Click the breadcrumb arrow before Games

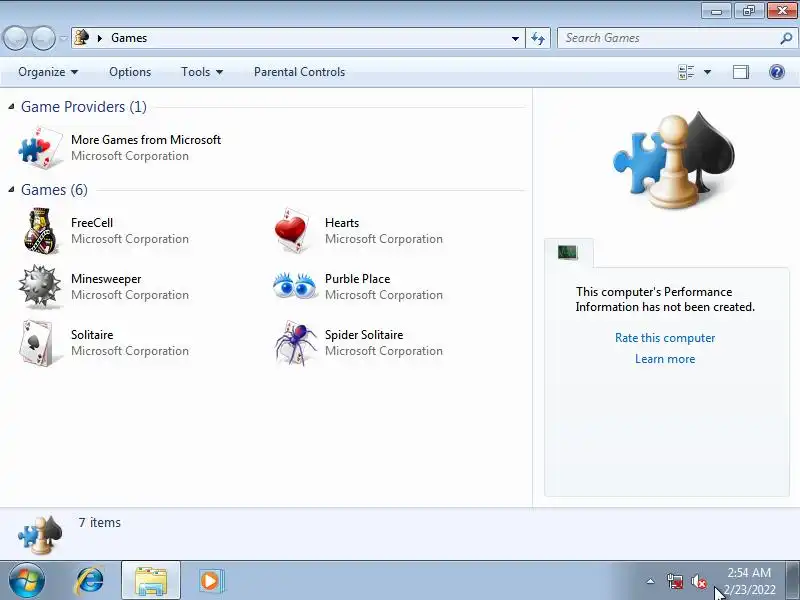tap(100, 38)
